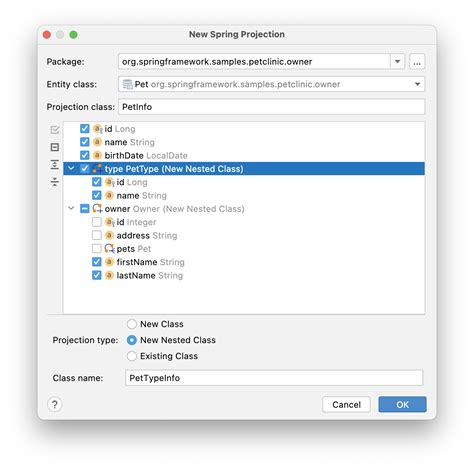Collapse the type PetType node
Viewport: 474px width, 469px height.
tap(71, 168)
